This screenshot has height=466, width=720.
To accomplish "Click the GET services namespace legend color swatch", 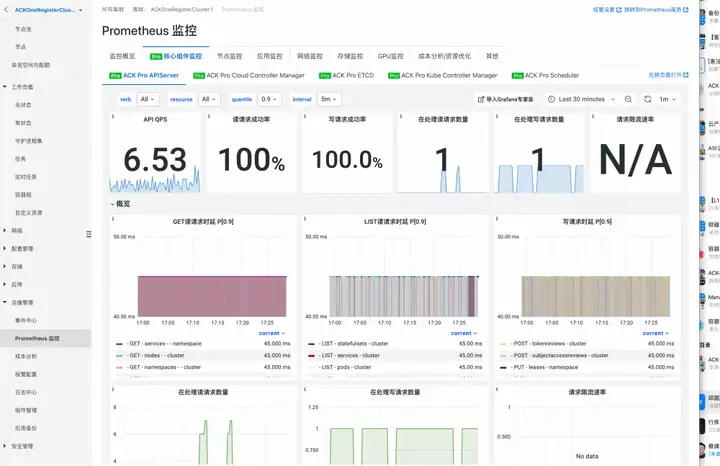I will [x=119, y=344].
